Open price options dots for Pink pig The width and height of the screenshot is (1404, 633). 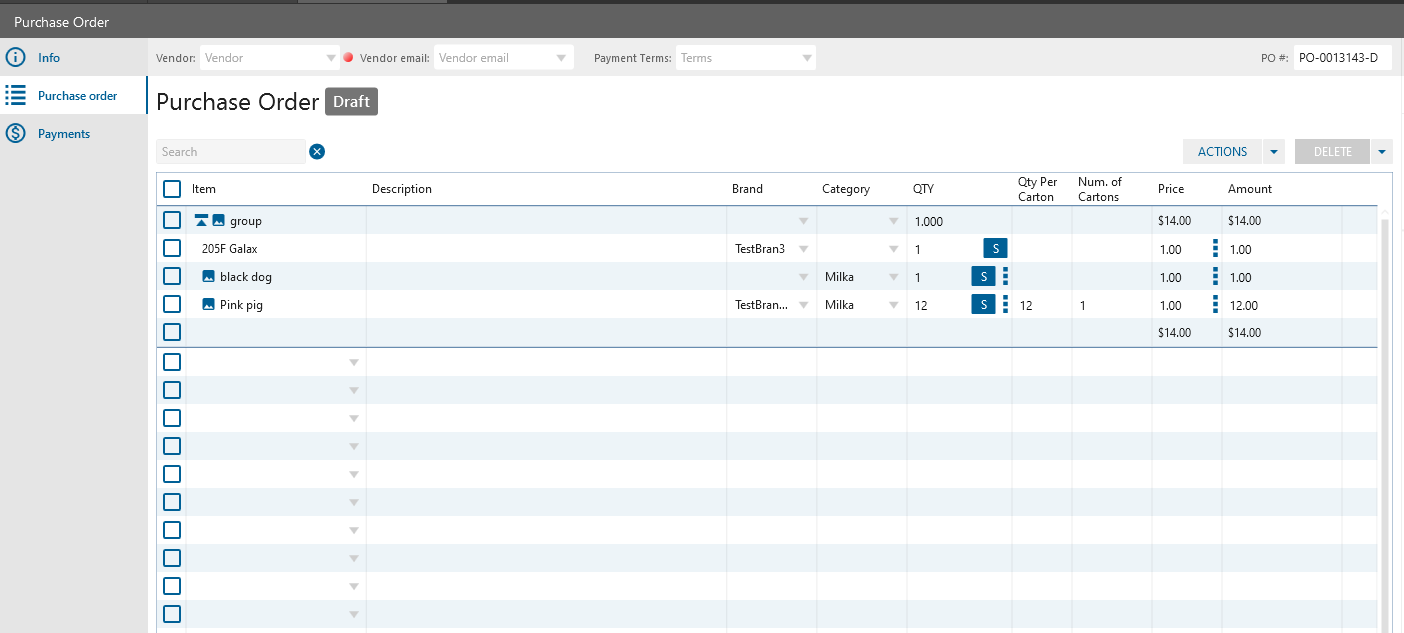1215,305
